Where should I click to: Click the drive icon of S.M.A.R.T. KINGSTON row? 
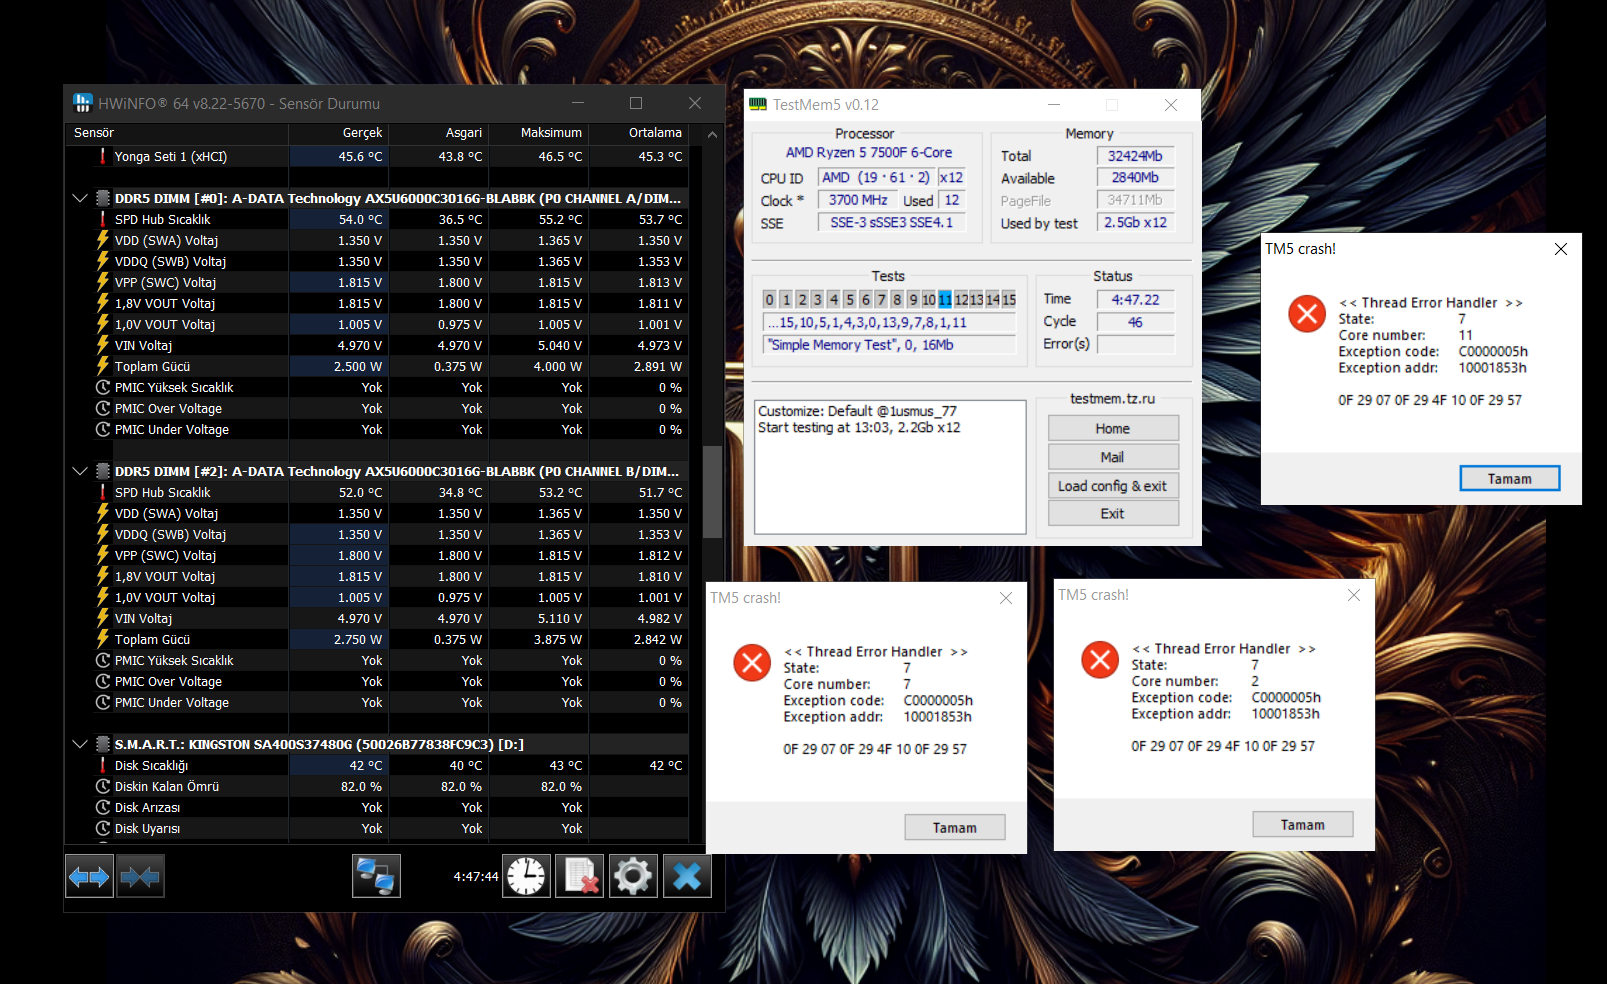(x=102, y=744)
